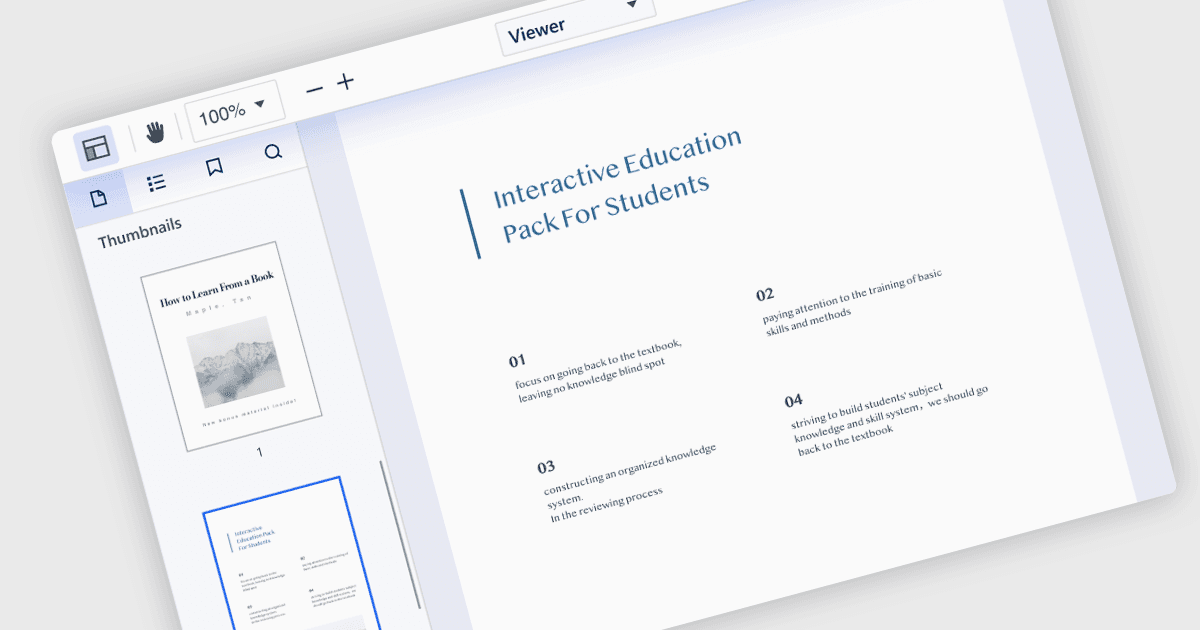This screenshot has height=630, width=1200.
Task: Open the search tab in sidebar
Action: (273, 152)
